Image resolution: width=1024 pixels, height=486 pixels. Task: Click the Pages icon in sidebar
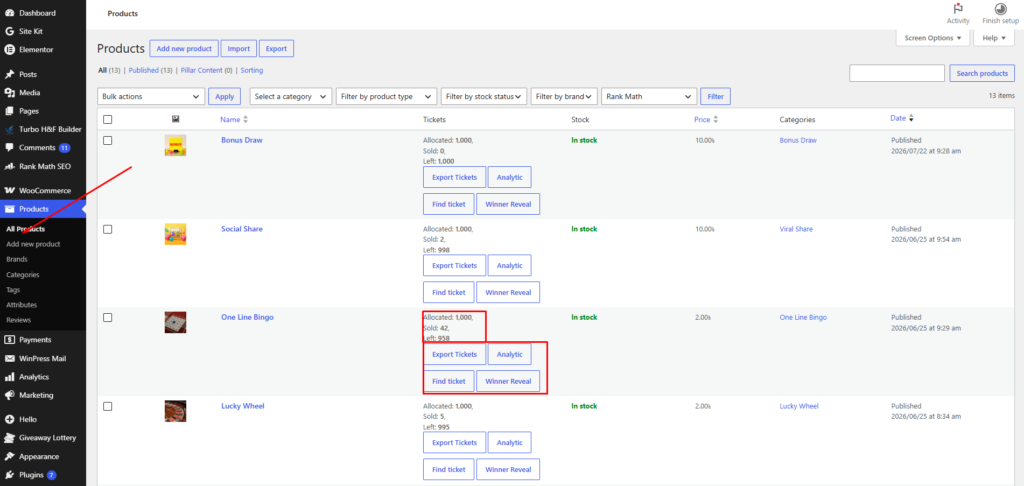(x=10, y=111)
